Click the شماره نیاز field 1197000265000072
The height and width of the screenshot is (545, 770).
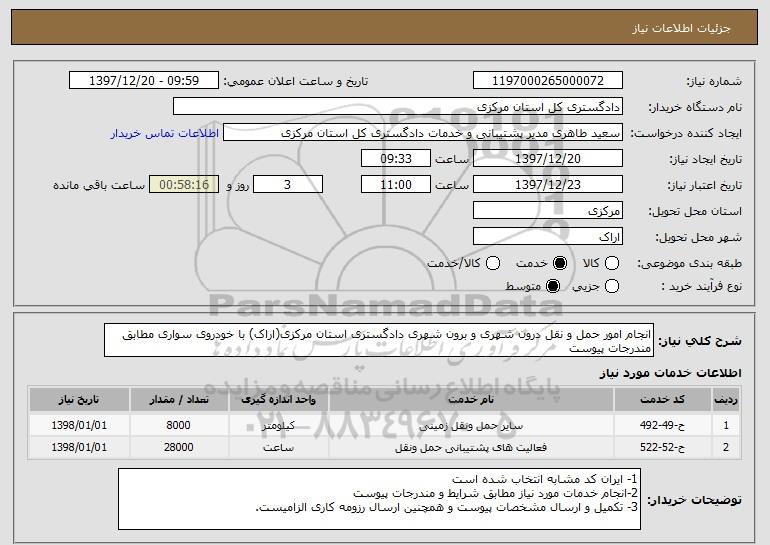[x=548, y=81]
